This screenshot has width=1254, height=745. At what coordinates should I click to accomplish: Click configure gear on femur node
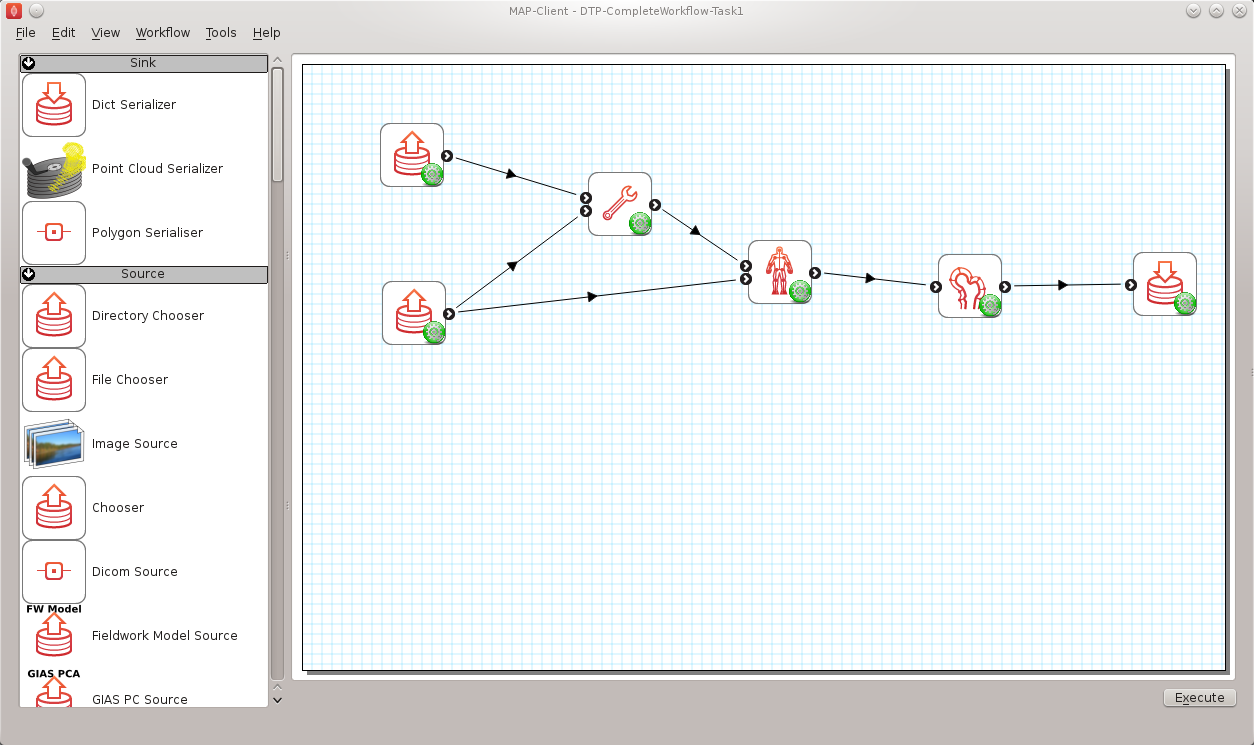pos(990,306)
